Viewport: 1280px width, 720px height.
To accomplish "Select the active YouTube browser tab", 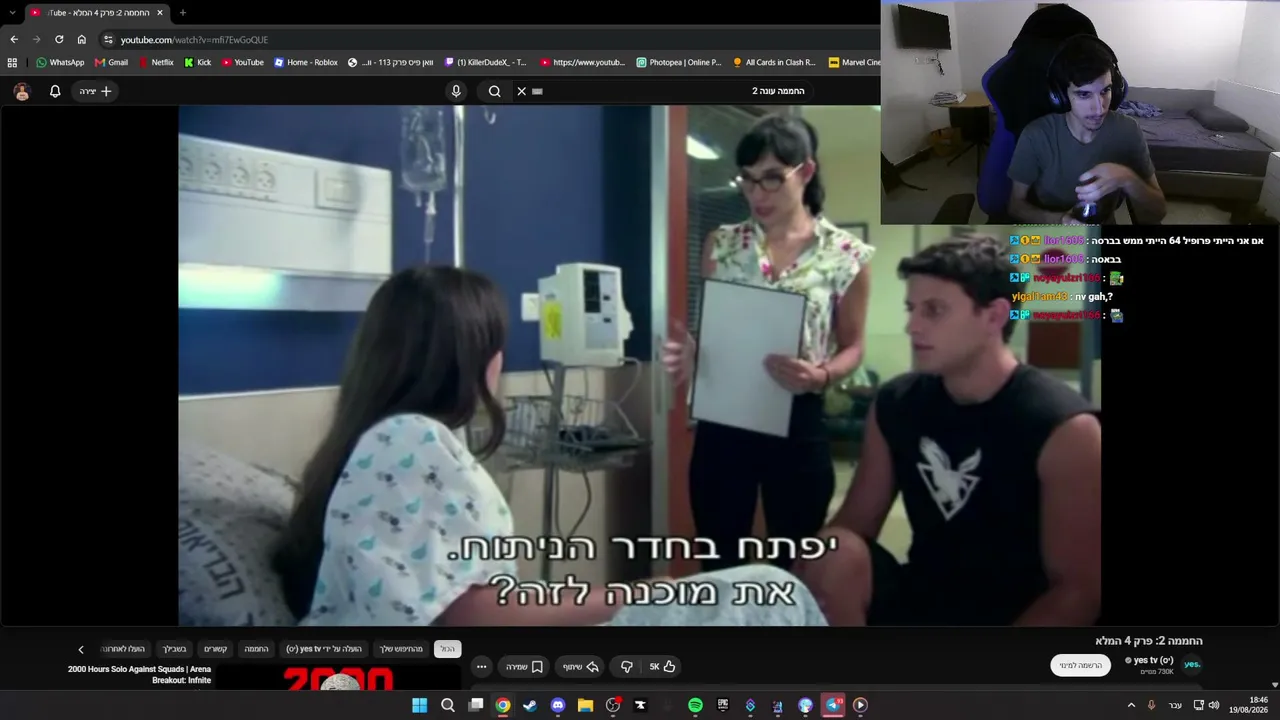I will tap(96, 13).
